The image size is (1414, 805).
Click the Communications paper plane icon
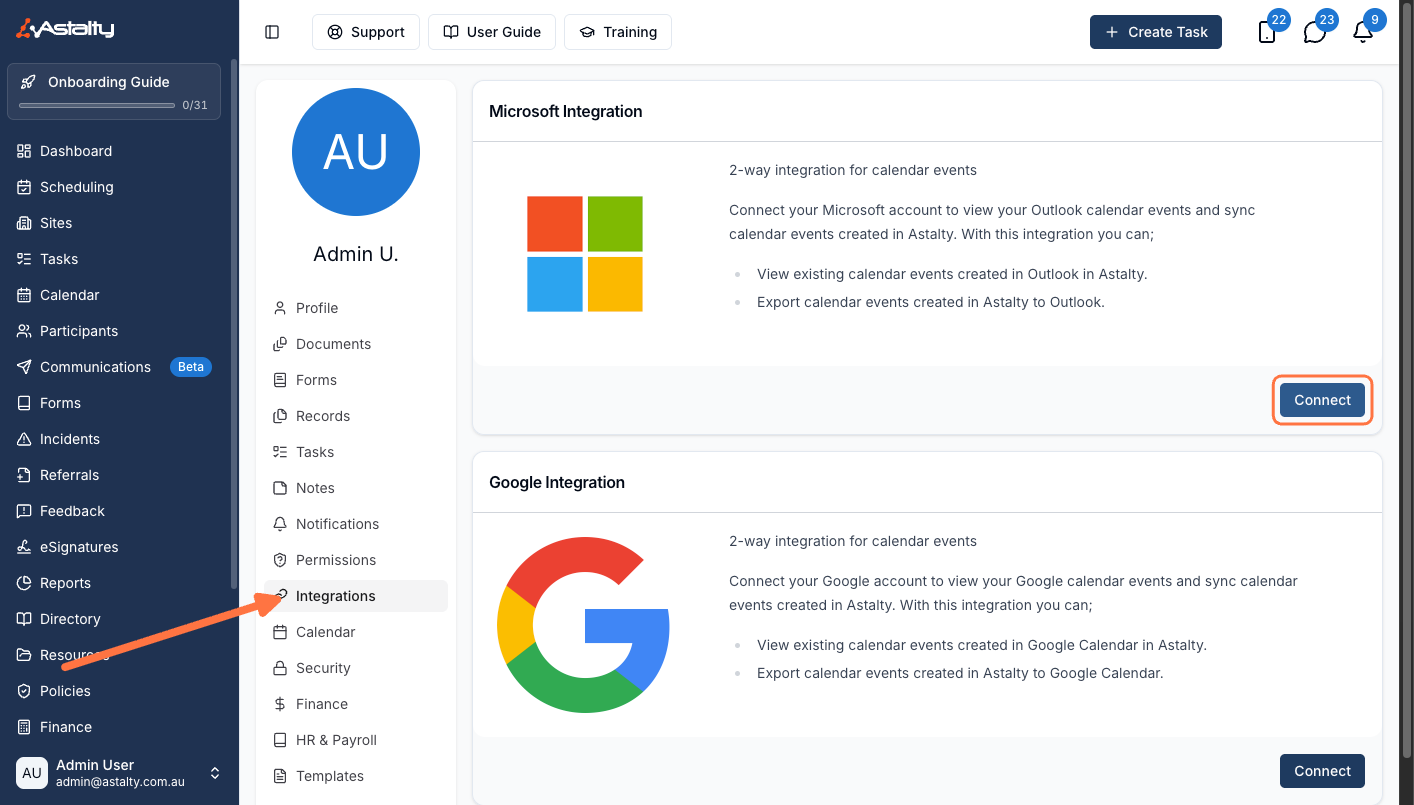[x=24, y=367]
